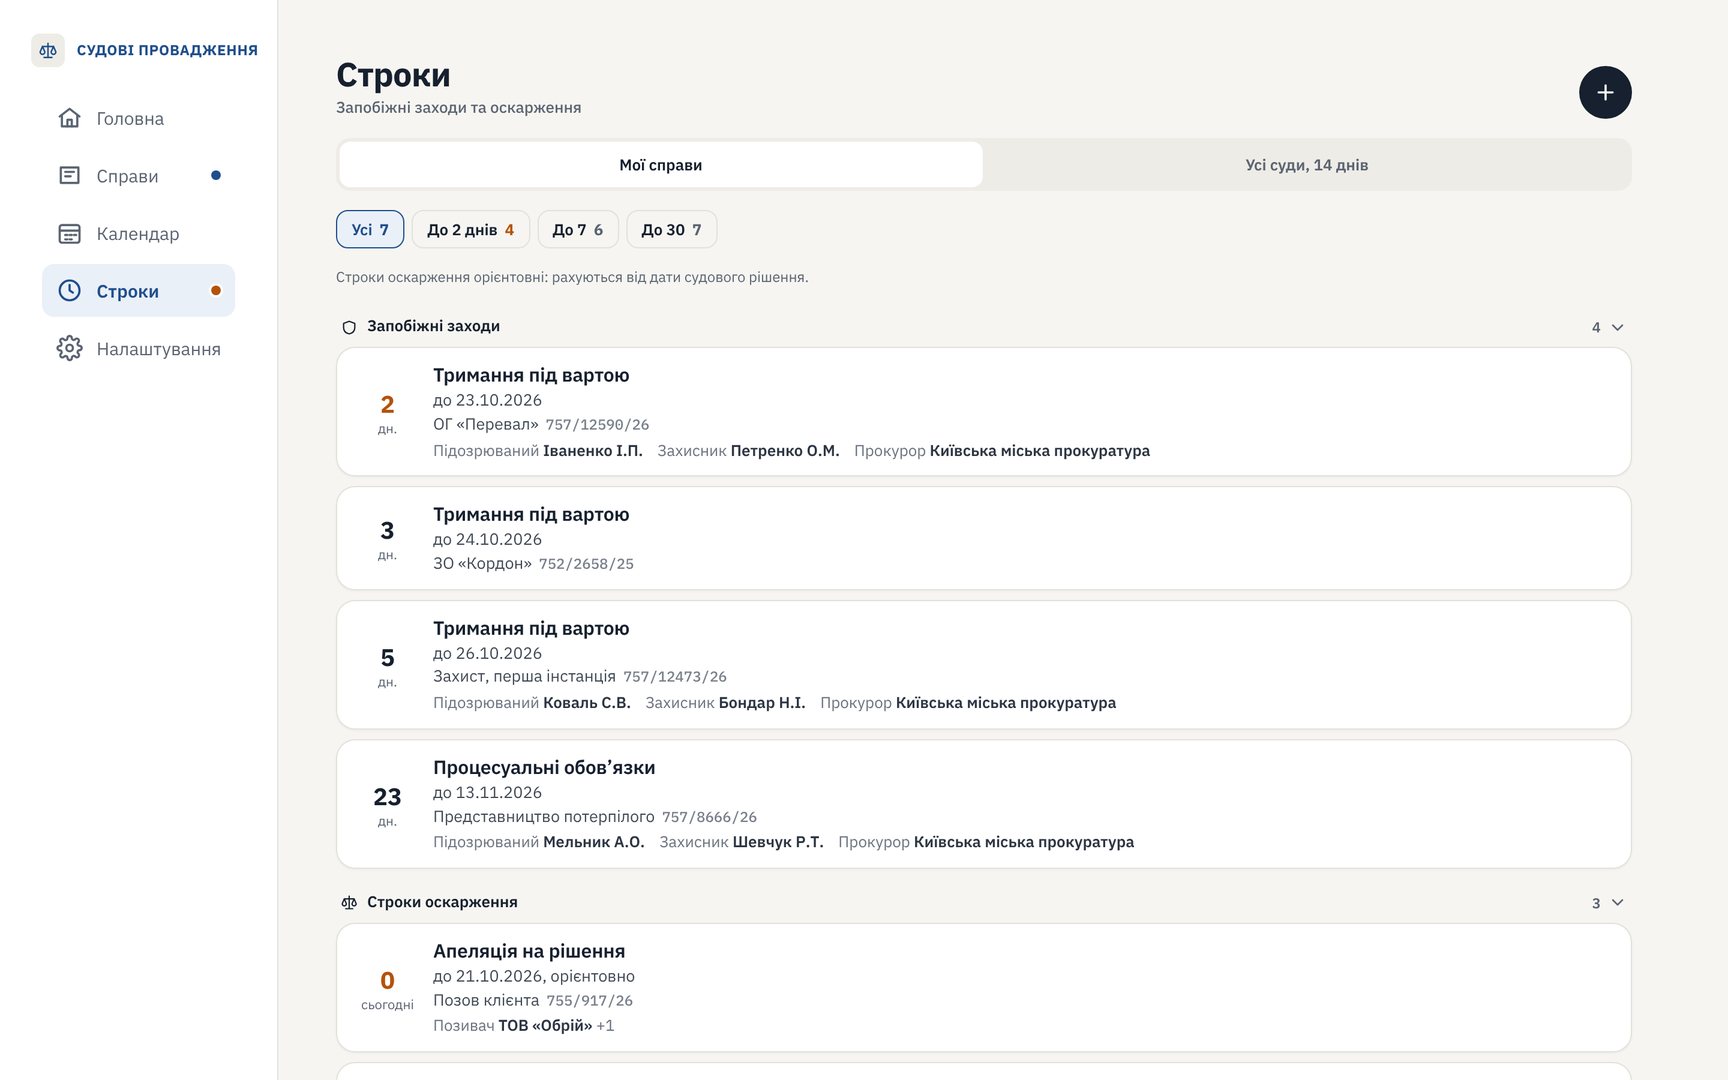The image size is (1728, 1080).
Task: Open Головна home icon
Action: pyautogui.click(x=69, y=118)
